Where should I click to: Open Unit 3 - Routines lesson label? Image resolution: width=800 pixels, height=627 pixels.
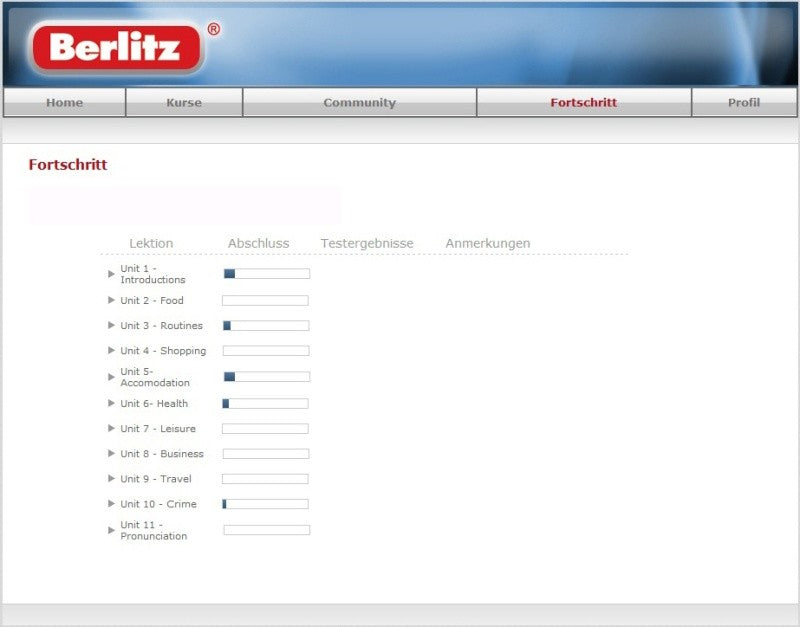161,325
